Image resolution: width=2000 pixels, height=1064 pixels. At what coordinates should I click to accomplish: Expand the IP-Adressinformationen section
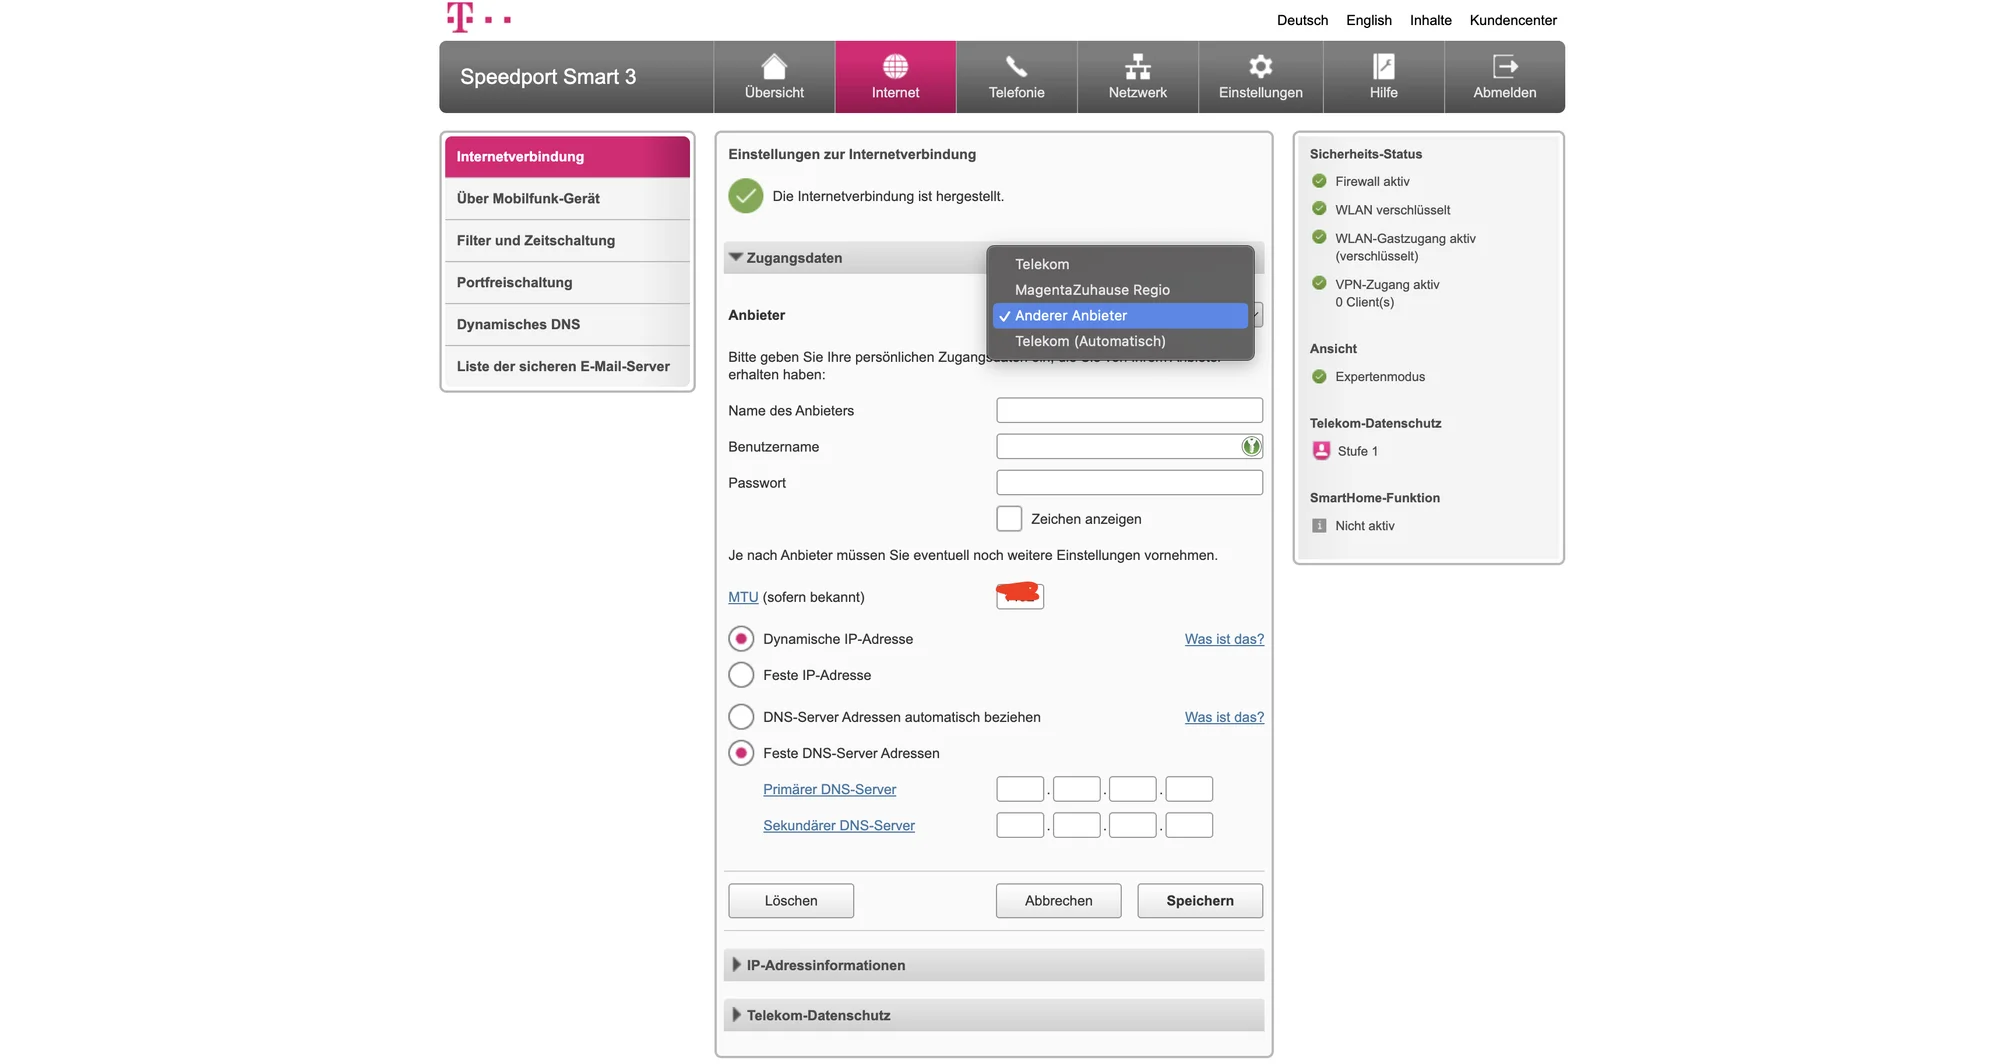[x=993, y=965]
